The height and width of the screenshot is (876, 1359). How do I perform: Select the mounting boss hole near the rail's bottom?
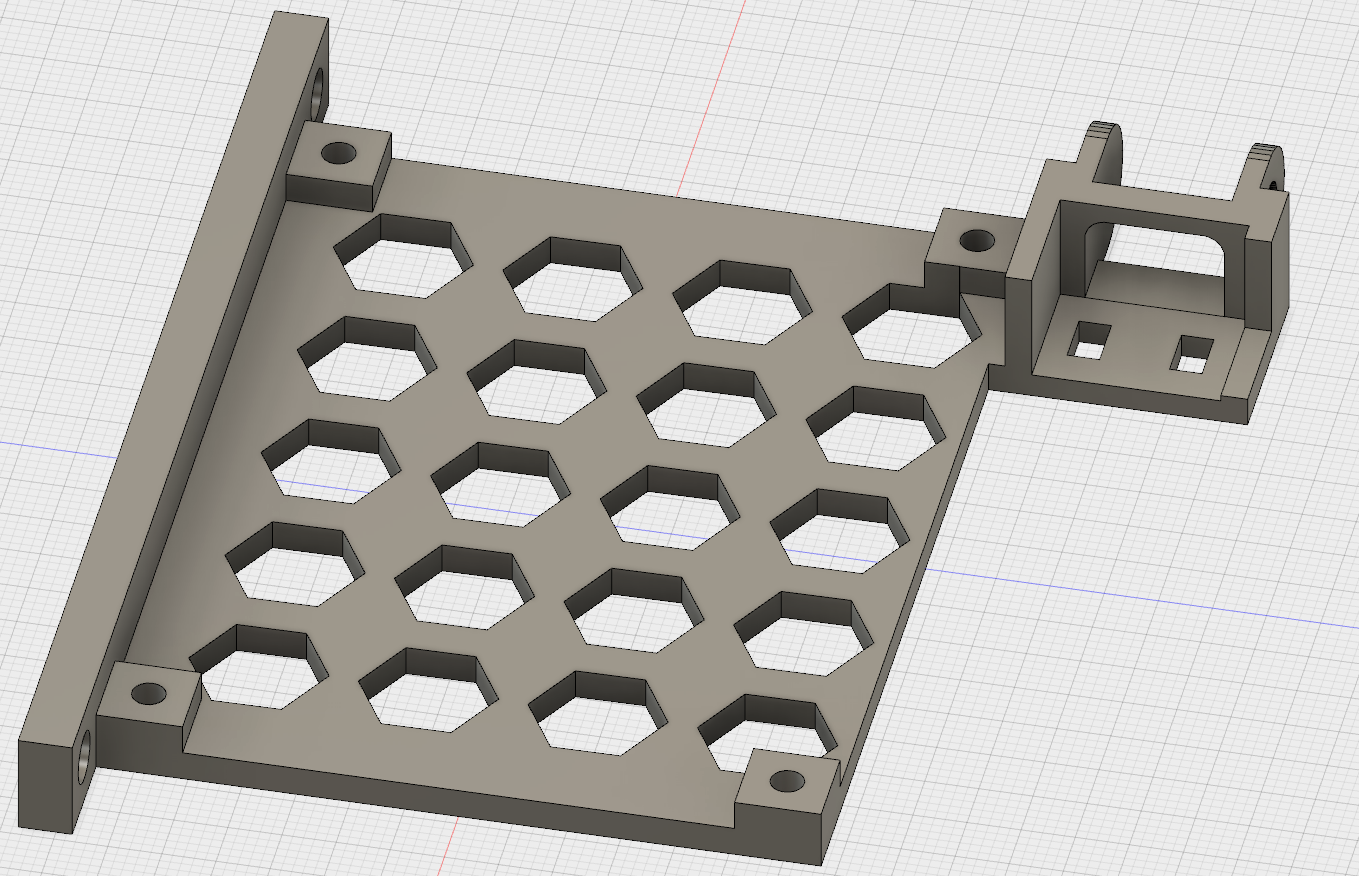pyautogui.click(x=149, y=692)
